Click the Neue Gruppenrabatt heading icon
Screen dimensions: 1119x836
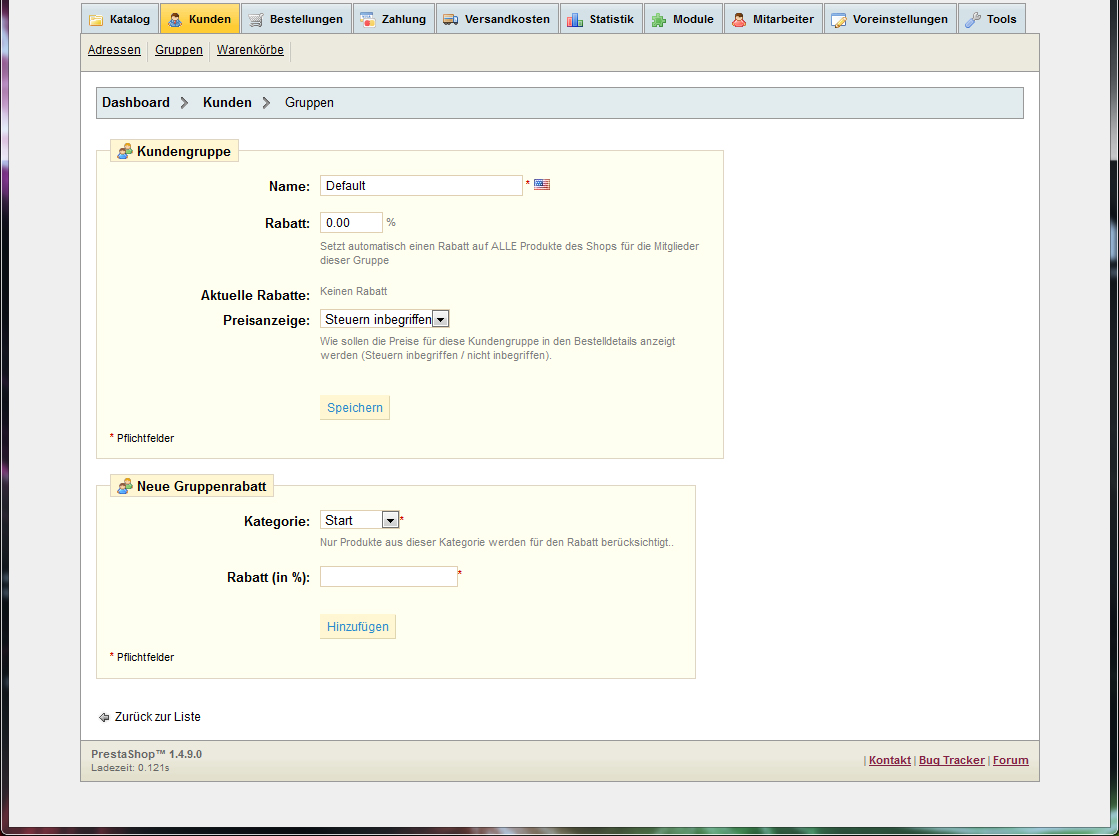125,486
